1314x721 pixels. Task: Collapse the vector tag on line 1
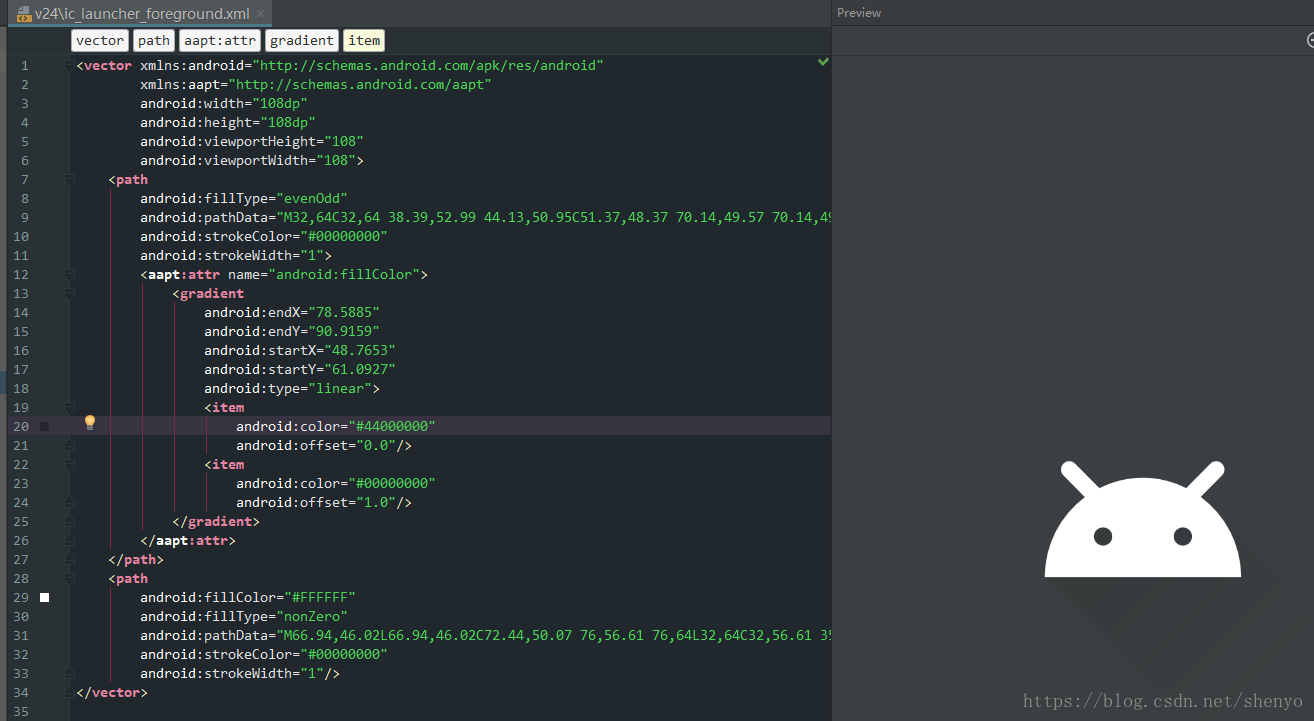coord(69,65)
